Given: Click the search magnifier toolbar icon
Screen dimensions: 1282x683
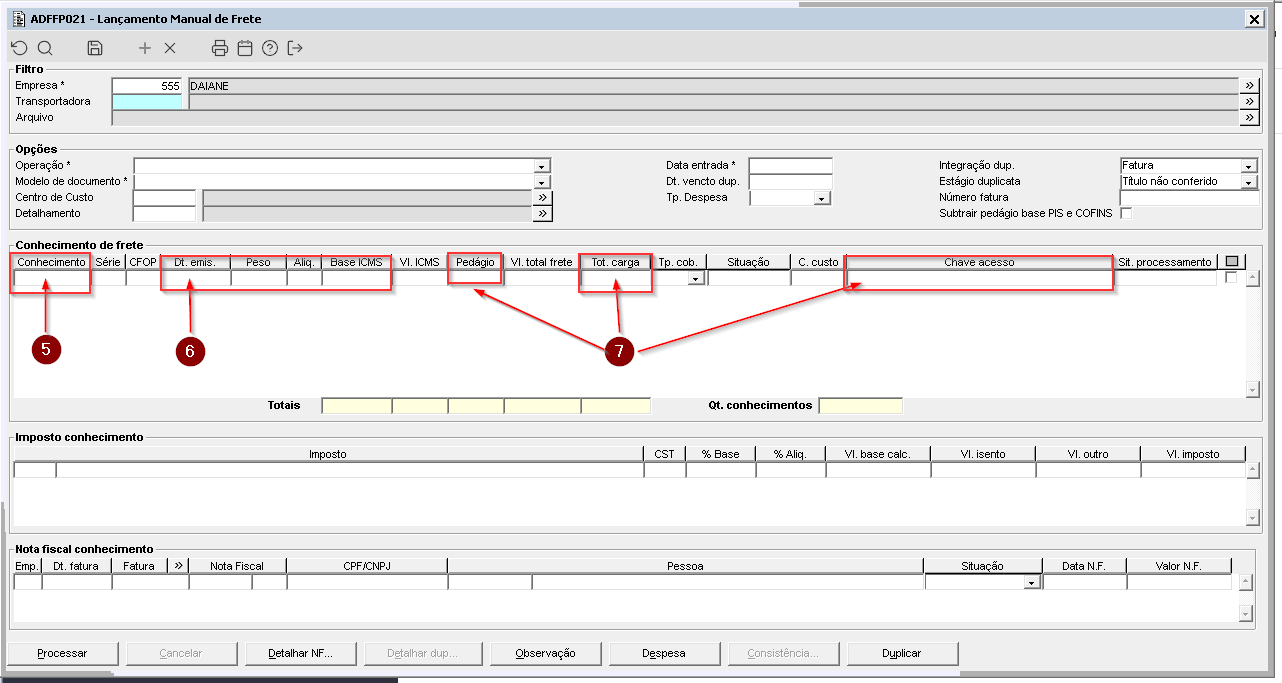Looking at the screenshot, I should (x=45, y=48).
